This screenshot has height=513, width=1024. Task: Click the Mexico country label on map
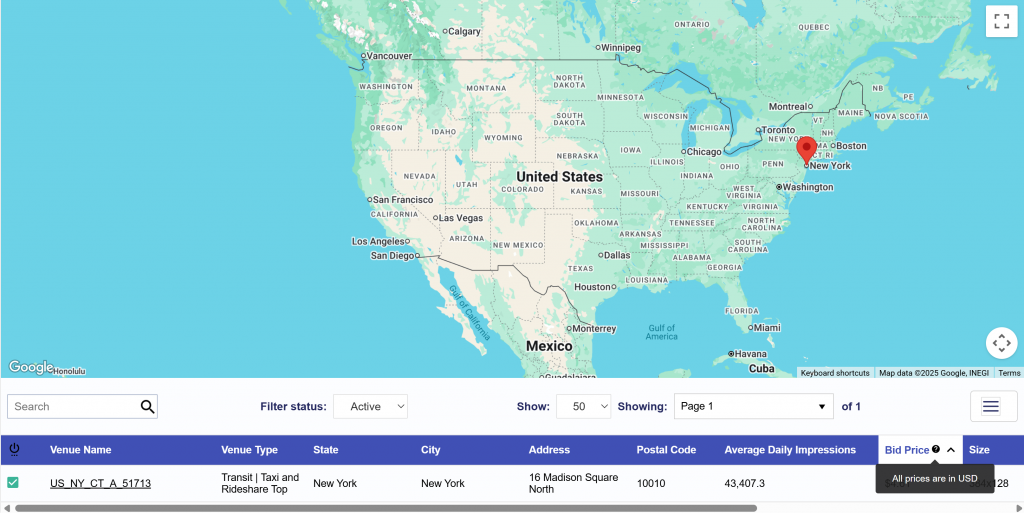[549, 347]
